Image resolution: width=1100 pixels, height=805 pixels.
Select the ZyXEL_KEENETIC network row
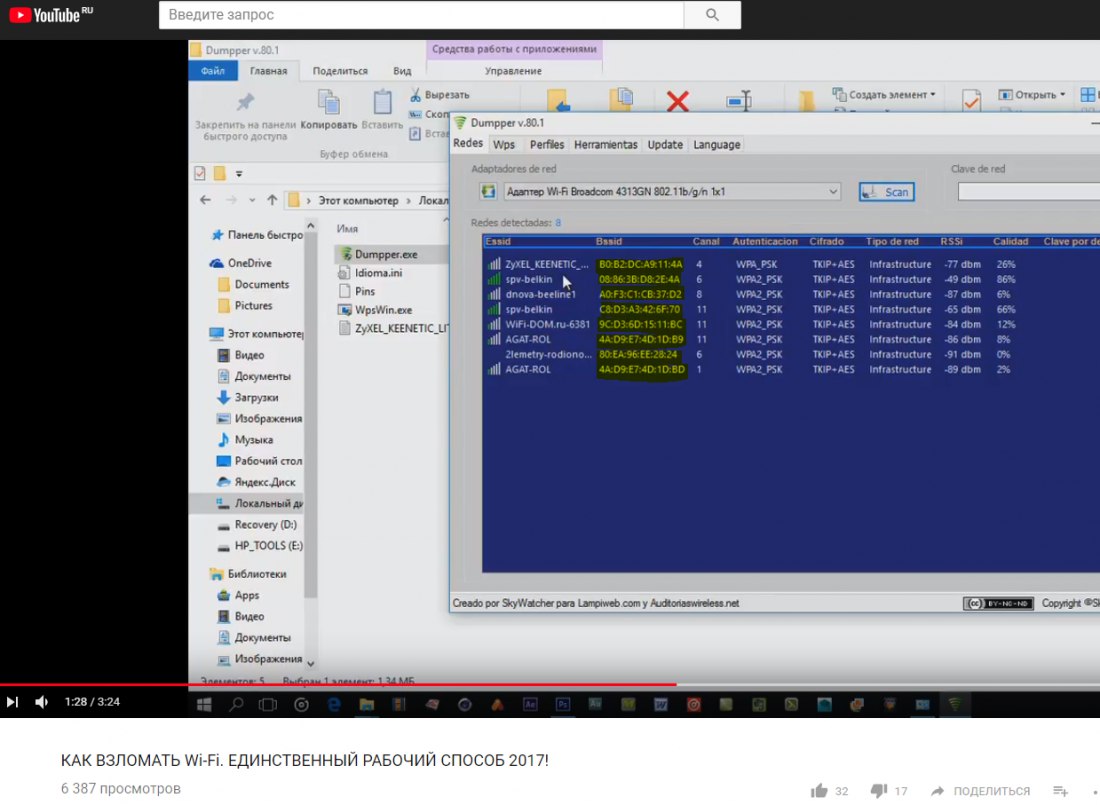(x=791, y=265)
